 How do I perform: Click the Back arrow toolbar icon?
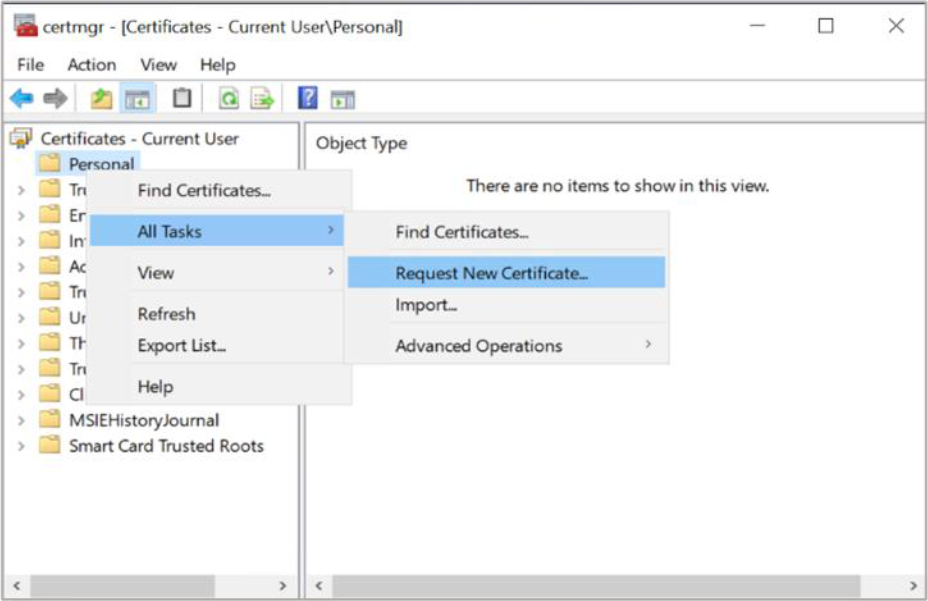[21, 99]
